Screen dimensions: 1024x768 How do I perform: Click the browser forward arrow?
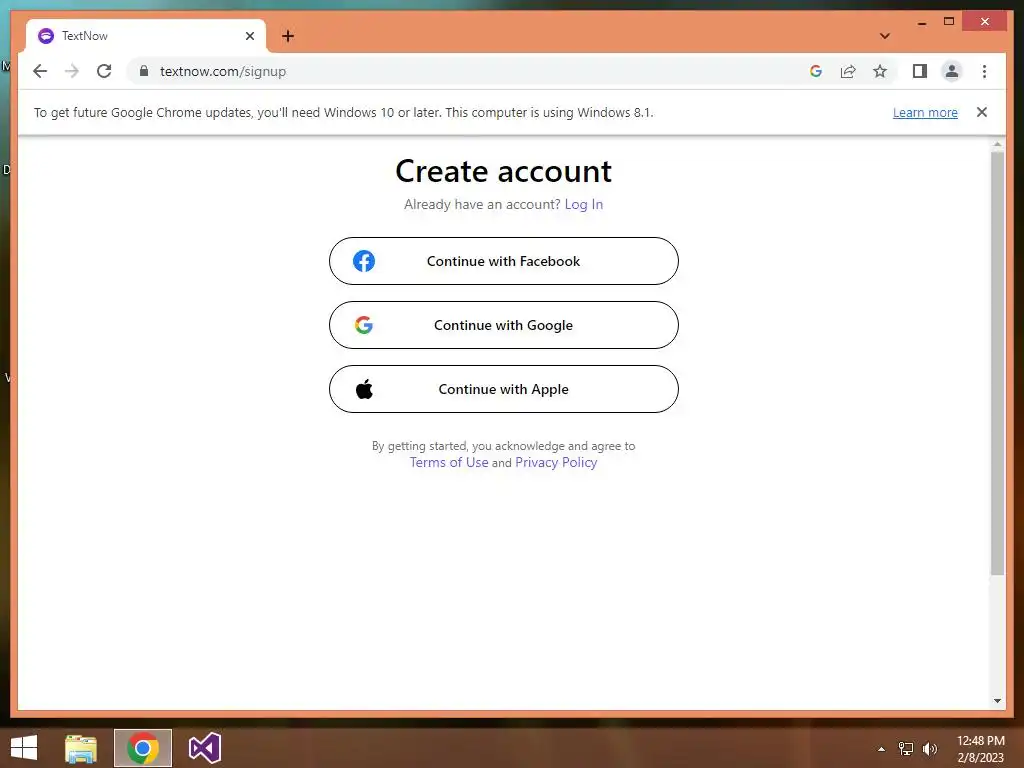point(72,71)
